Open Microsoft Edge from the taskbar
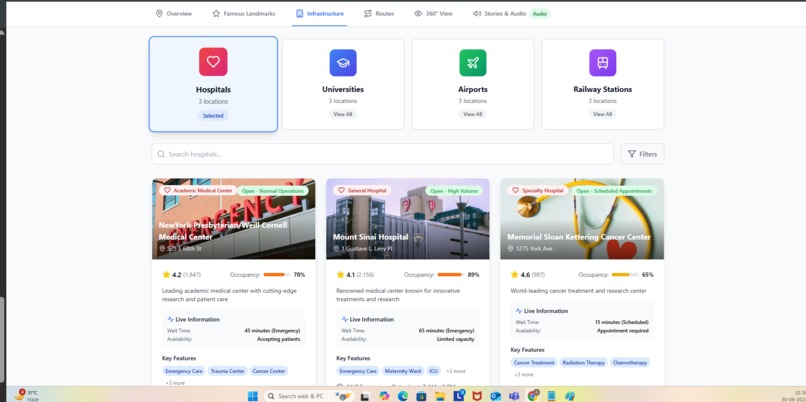 pyautogui.click(x=402, y=396)
